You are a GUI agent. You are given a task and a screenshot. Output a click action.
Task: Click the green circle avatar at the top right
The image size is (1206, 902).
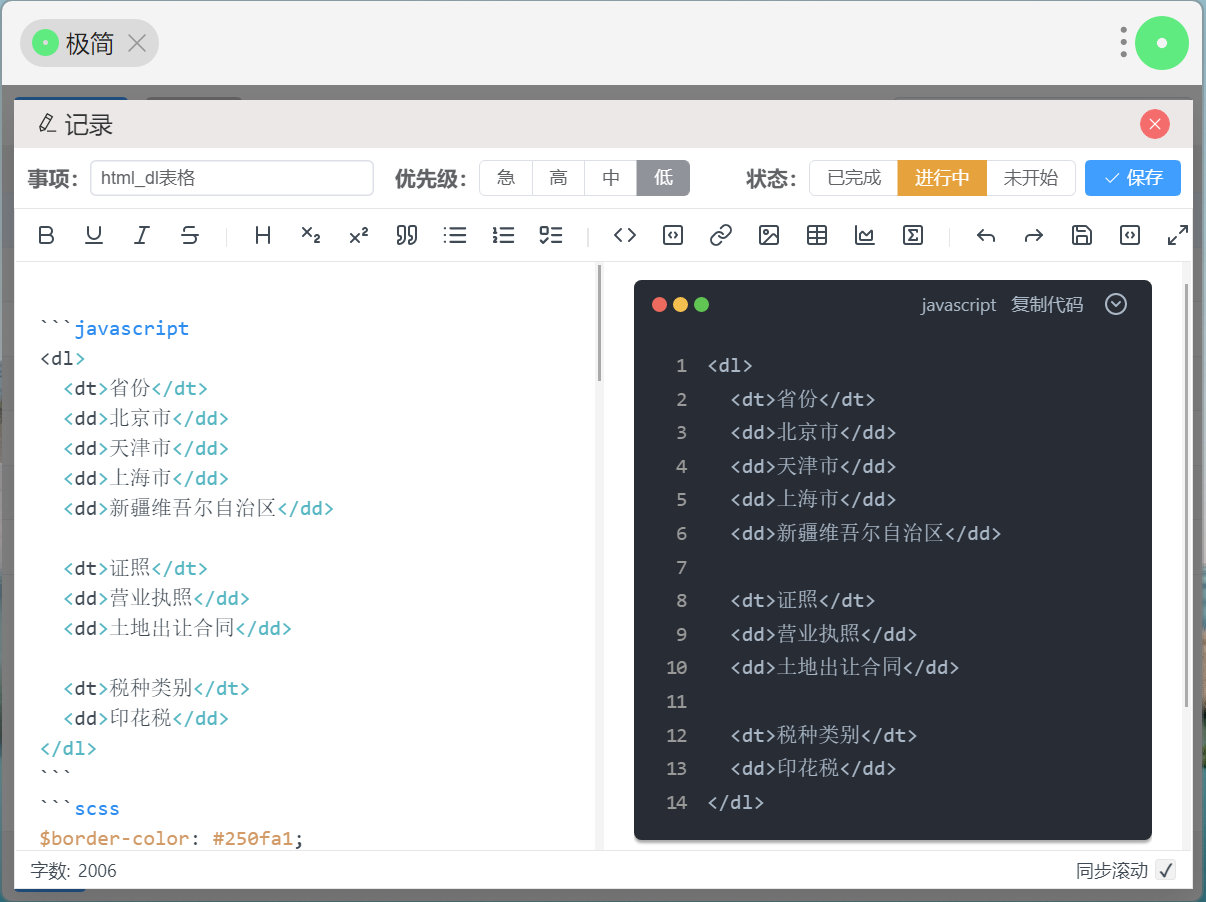pos(1161,43)
